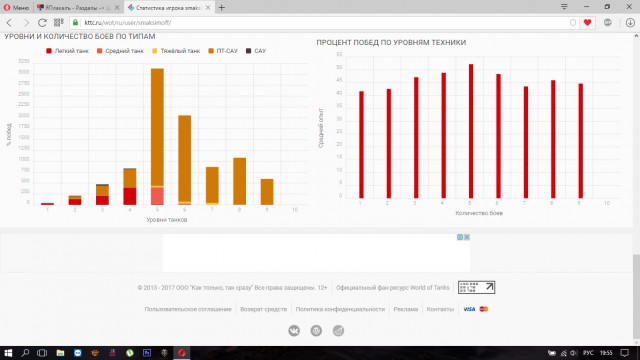The height and width of the screenshot is (360, 640).
Task: Click the shield icon in address bar
Action: 573,22
